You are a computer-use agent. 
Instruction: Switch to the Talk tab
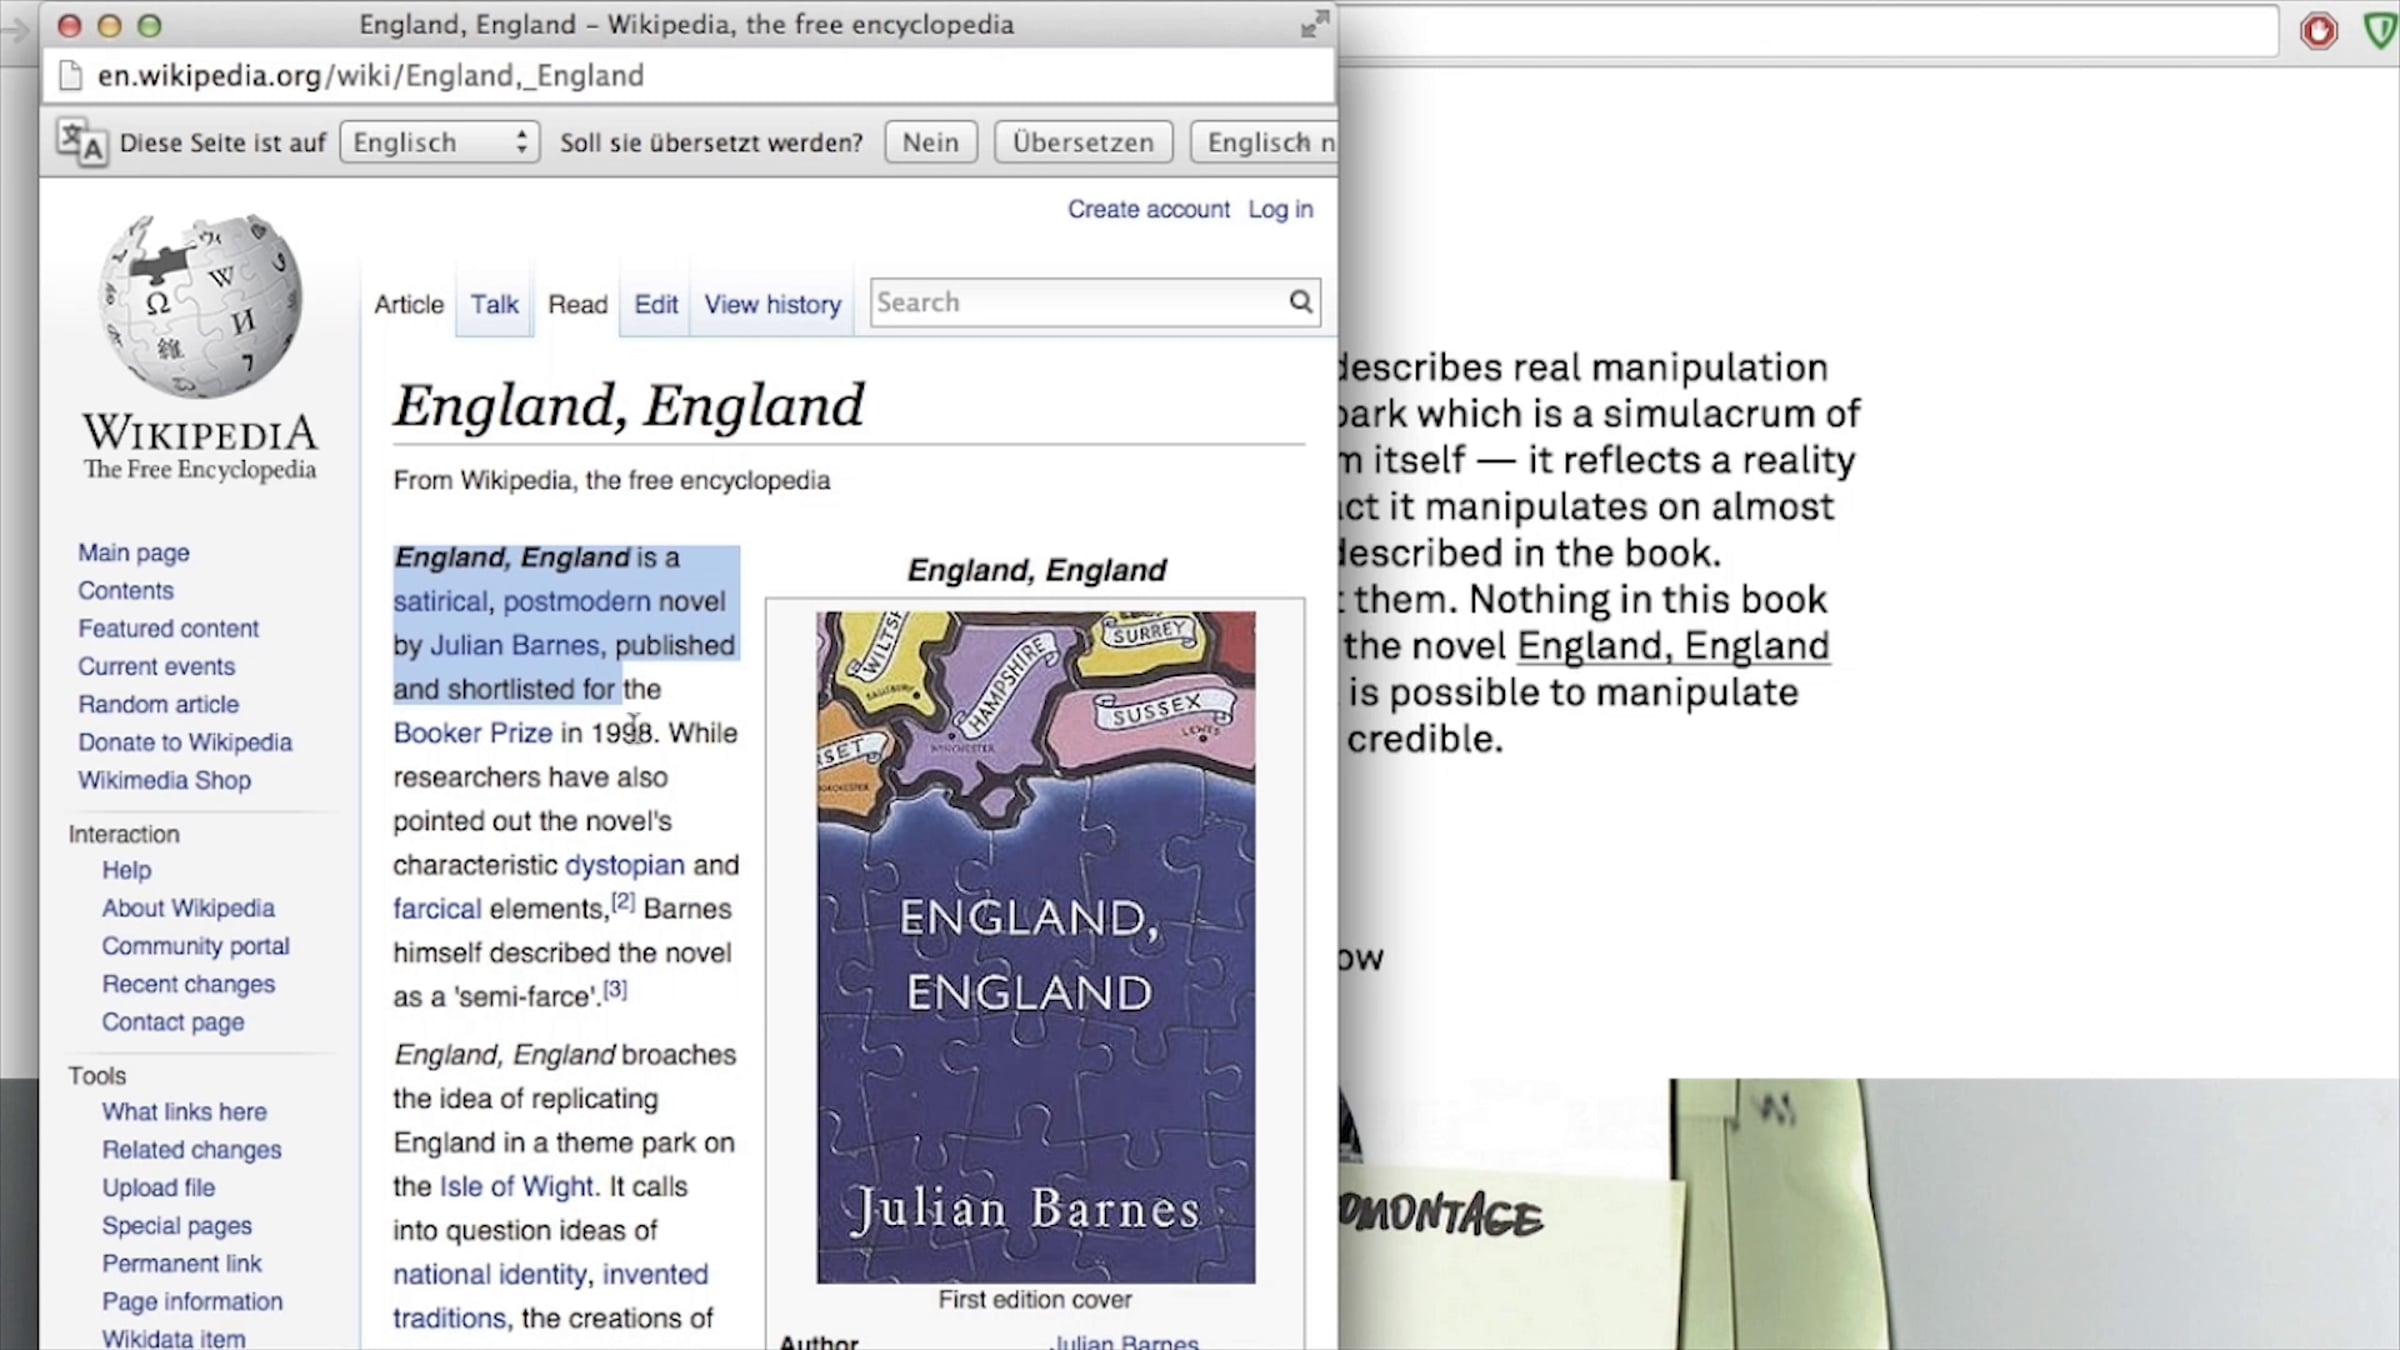(x=494, y=304)
